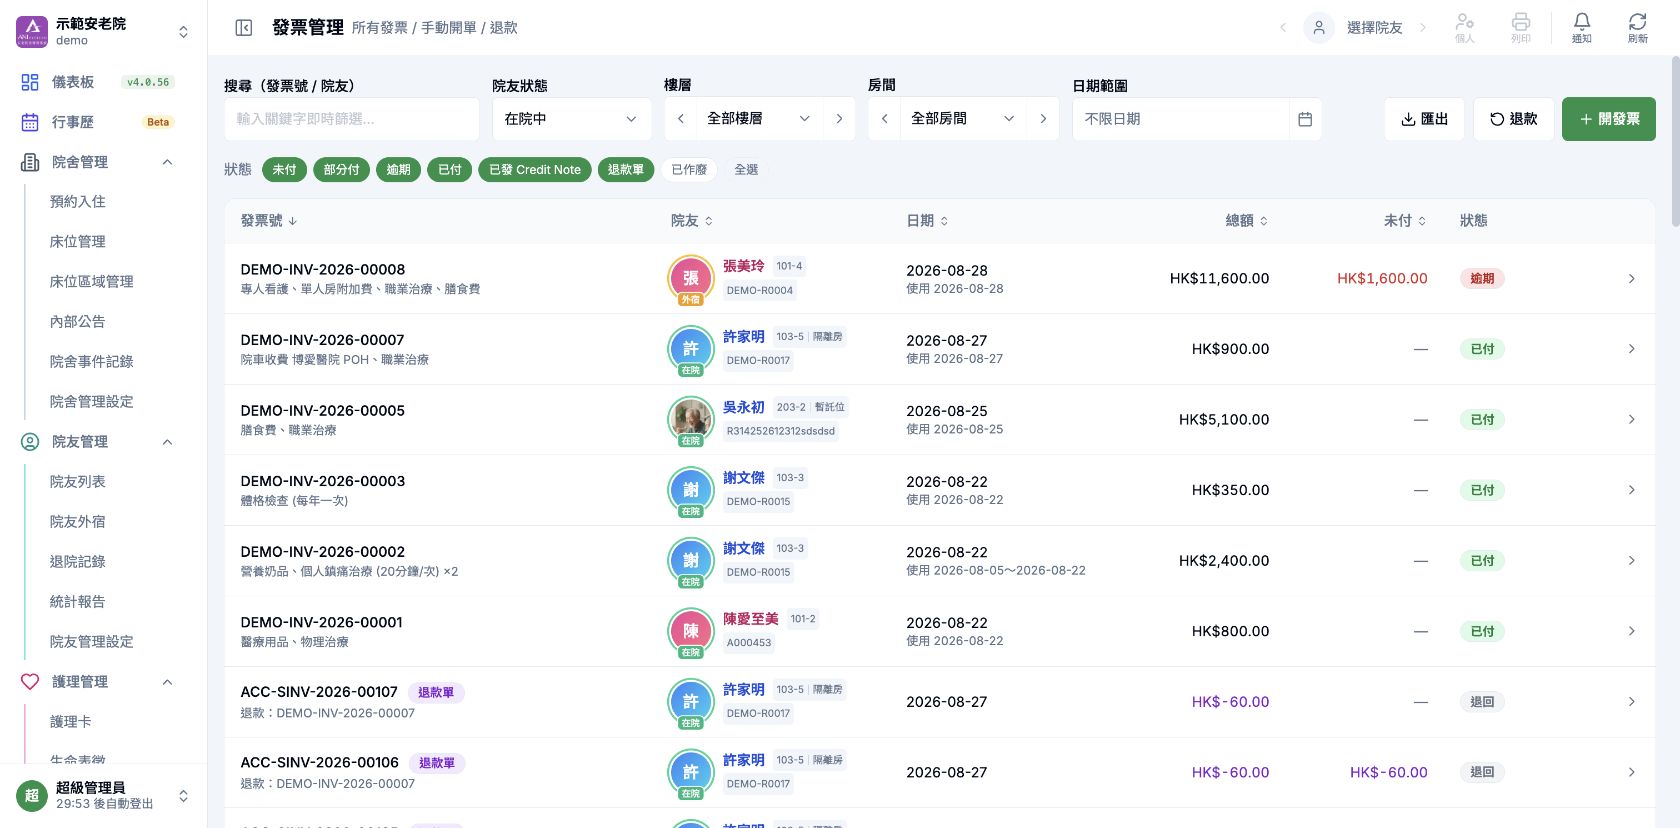This screenshot has height=828, width=1680.
Task: Click 逾期 status badge on DEMO-INV-2026-00008
Action: [x=1482, y=279]
